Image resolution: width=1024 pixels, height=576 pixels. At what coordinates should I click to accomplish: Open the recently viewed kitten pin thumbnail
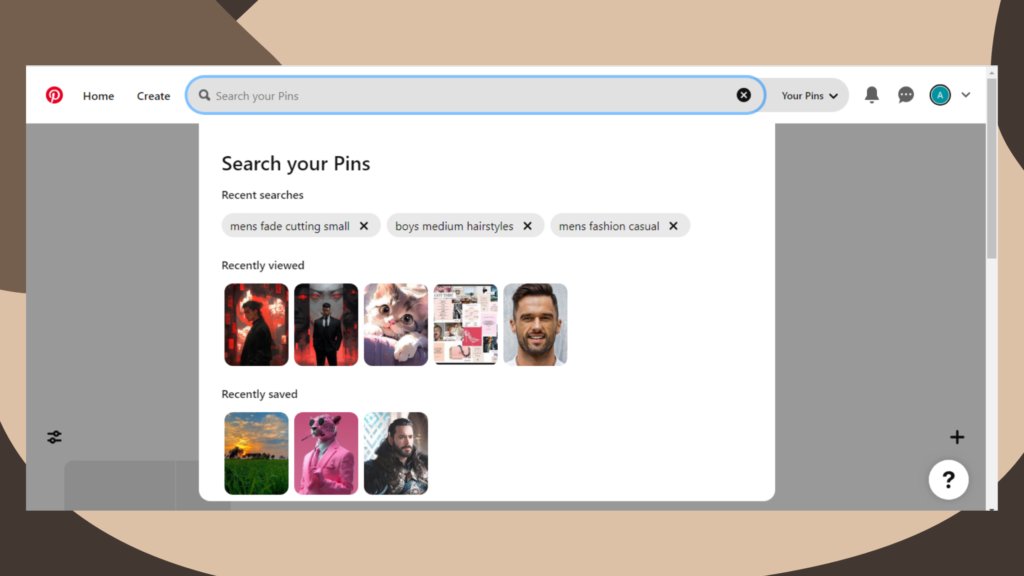point(396,324)
